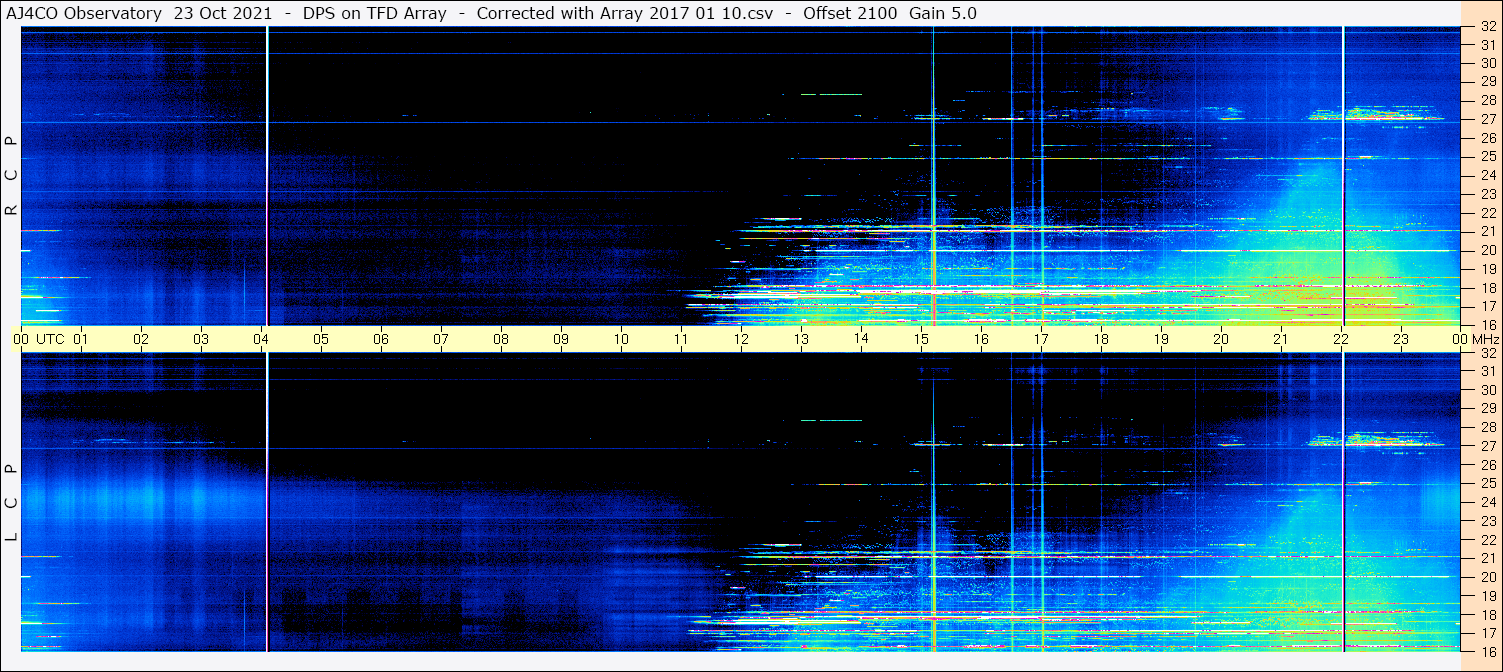Viewport: 1503px width, 672px height.
Task: Click the 22 hour marker on the time axis
Action: (1341, 339)
